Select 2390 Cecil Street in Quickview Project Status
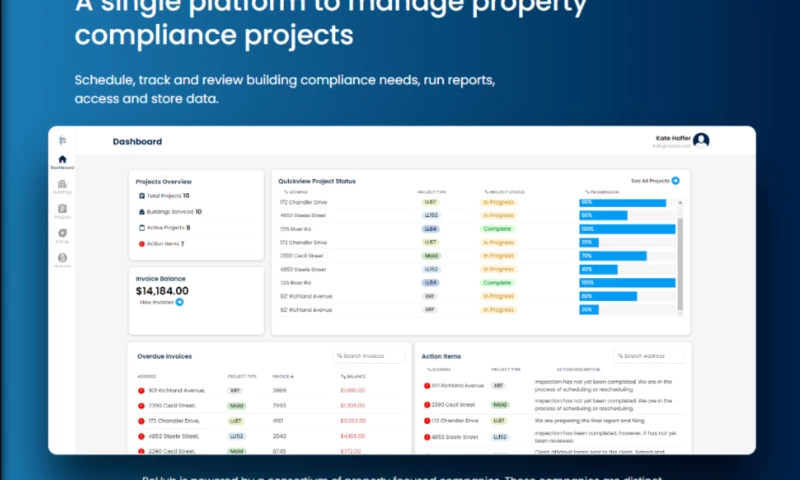 coord(302,256)
